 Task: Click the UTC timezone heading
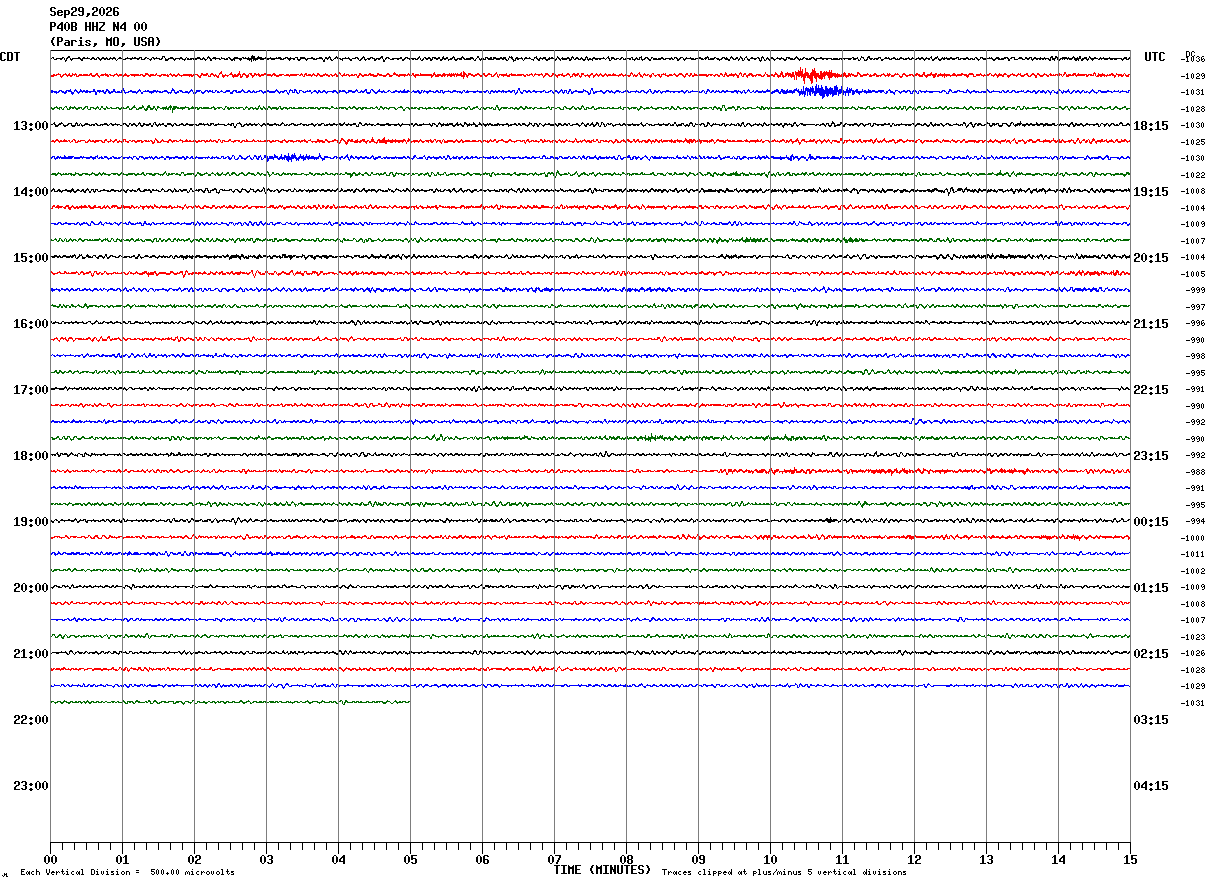pos(1155,57)
